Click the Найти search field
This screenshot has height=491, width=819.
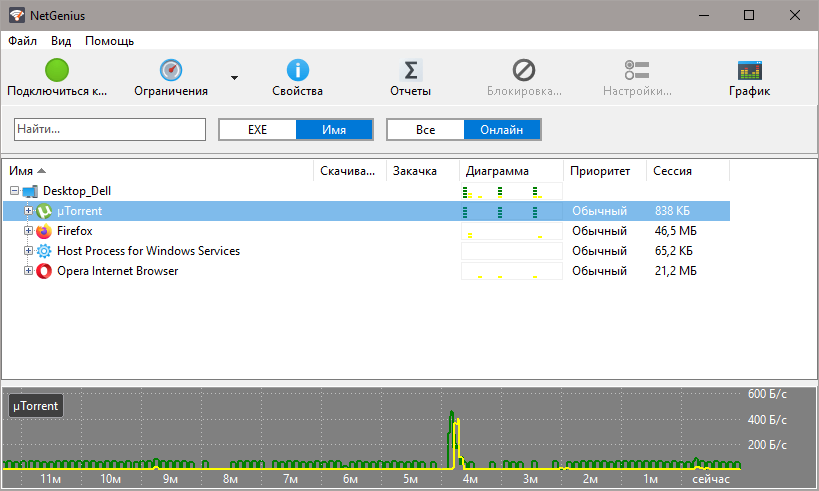(x=109, y=130)
